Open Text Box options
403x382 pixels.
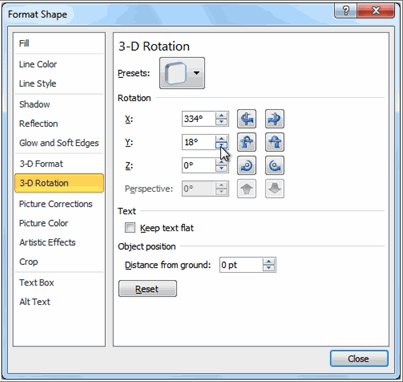[36, 283]
